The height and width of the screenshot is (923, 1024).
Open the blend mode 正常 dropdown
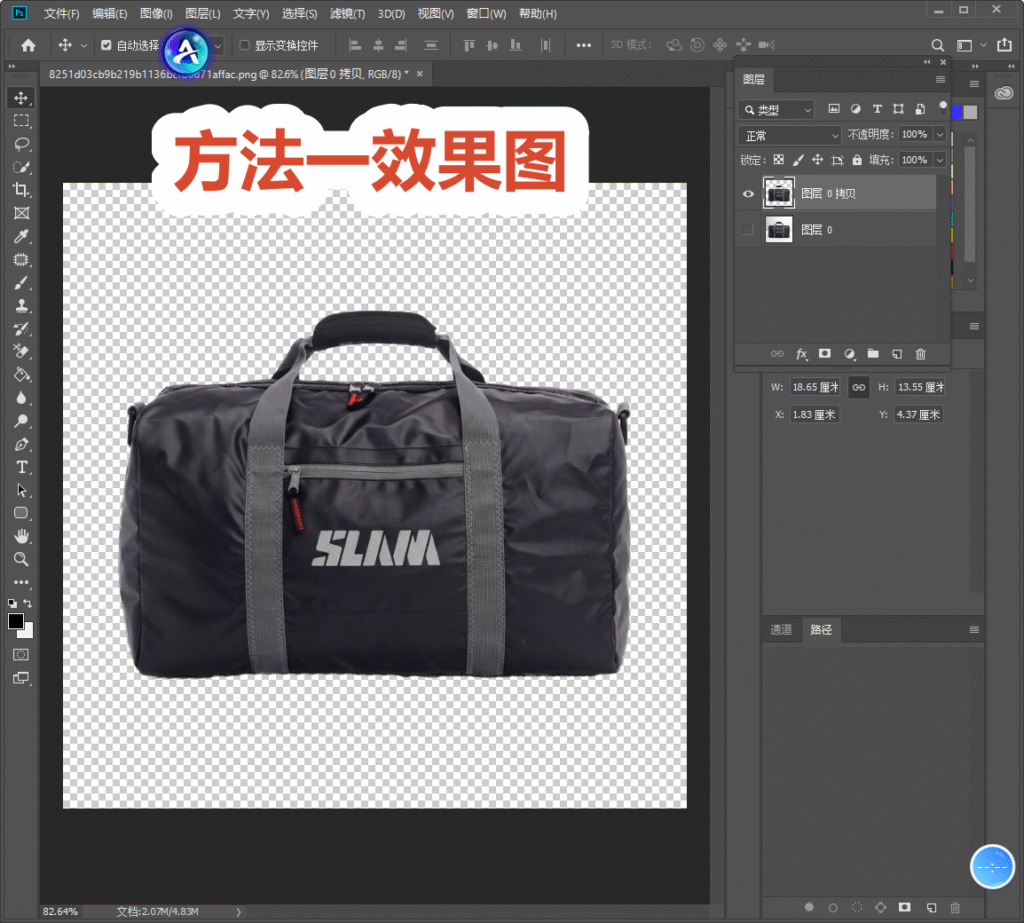tap(789, 135)
